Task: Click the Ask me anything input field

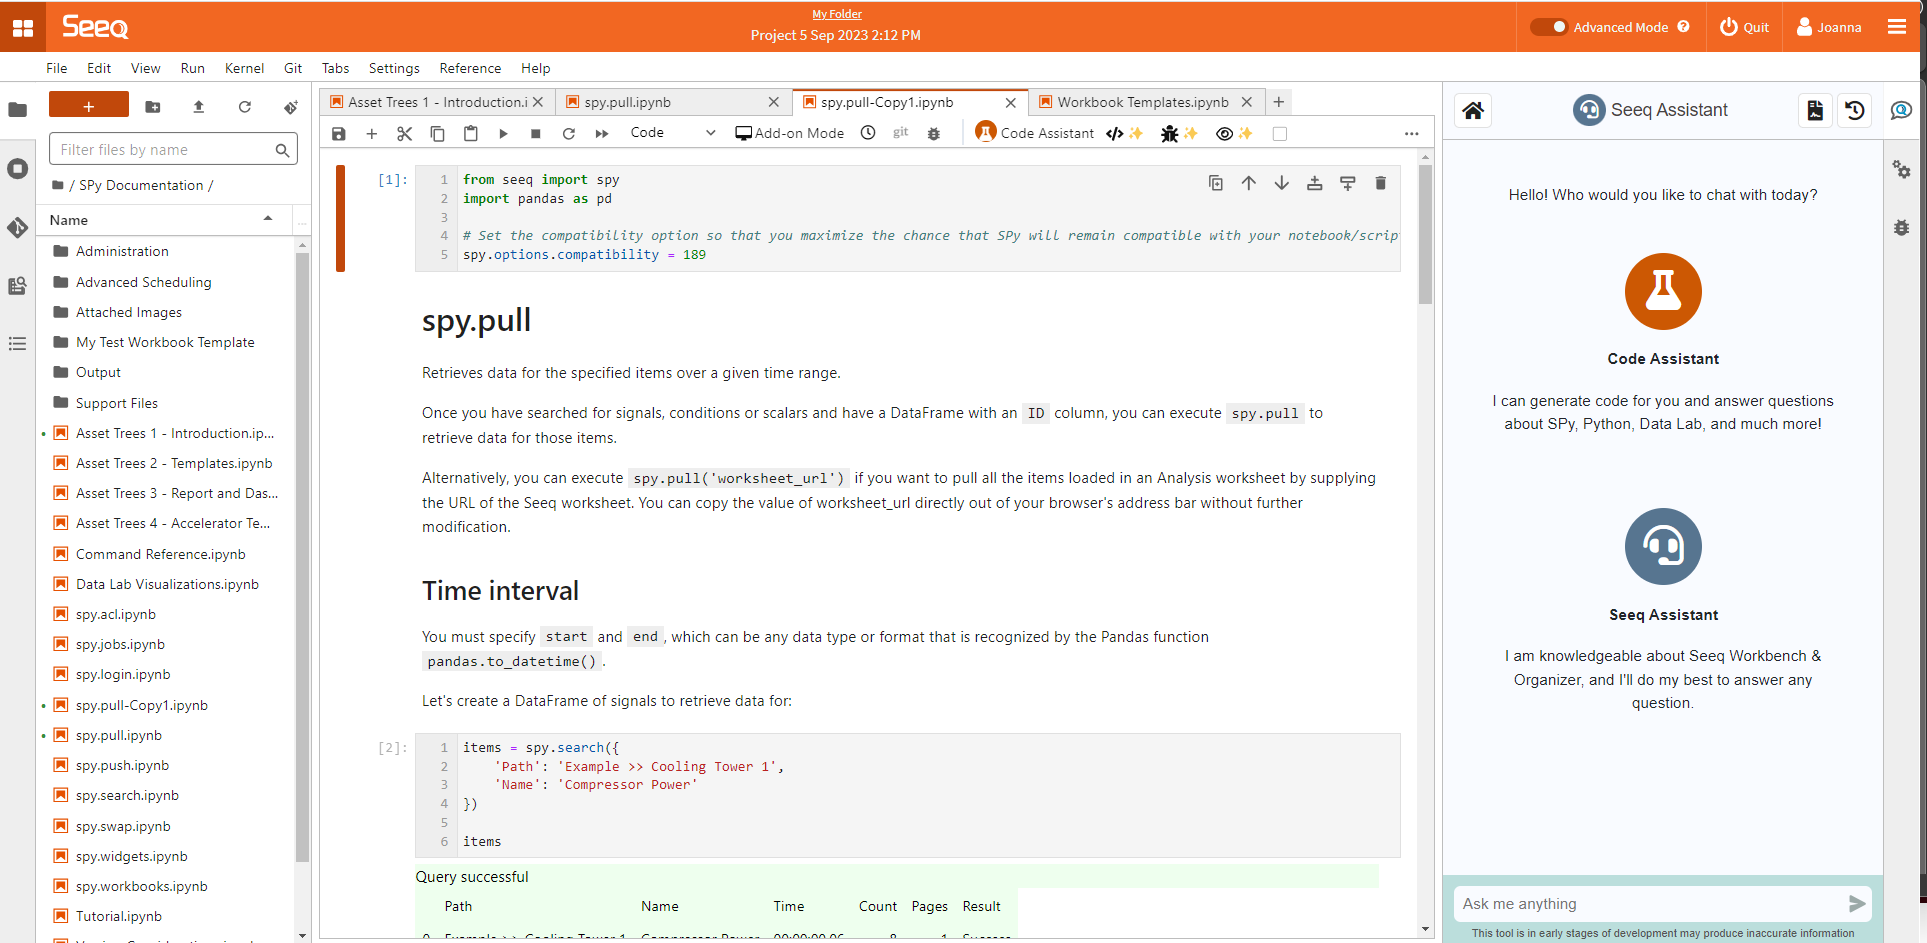Action: coord(1648,904)
